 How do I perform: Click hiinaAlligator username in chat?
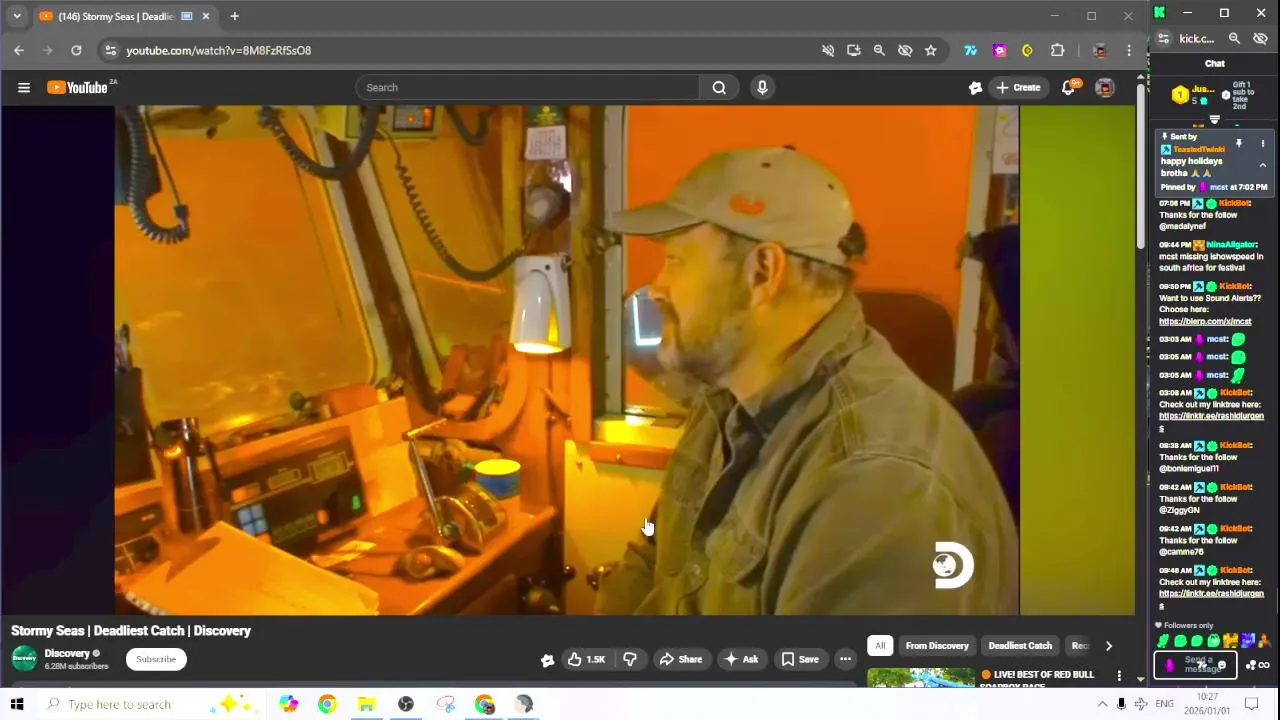(x=1231, y=244)
